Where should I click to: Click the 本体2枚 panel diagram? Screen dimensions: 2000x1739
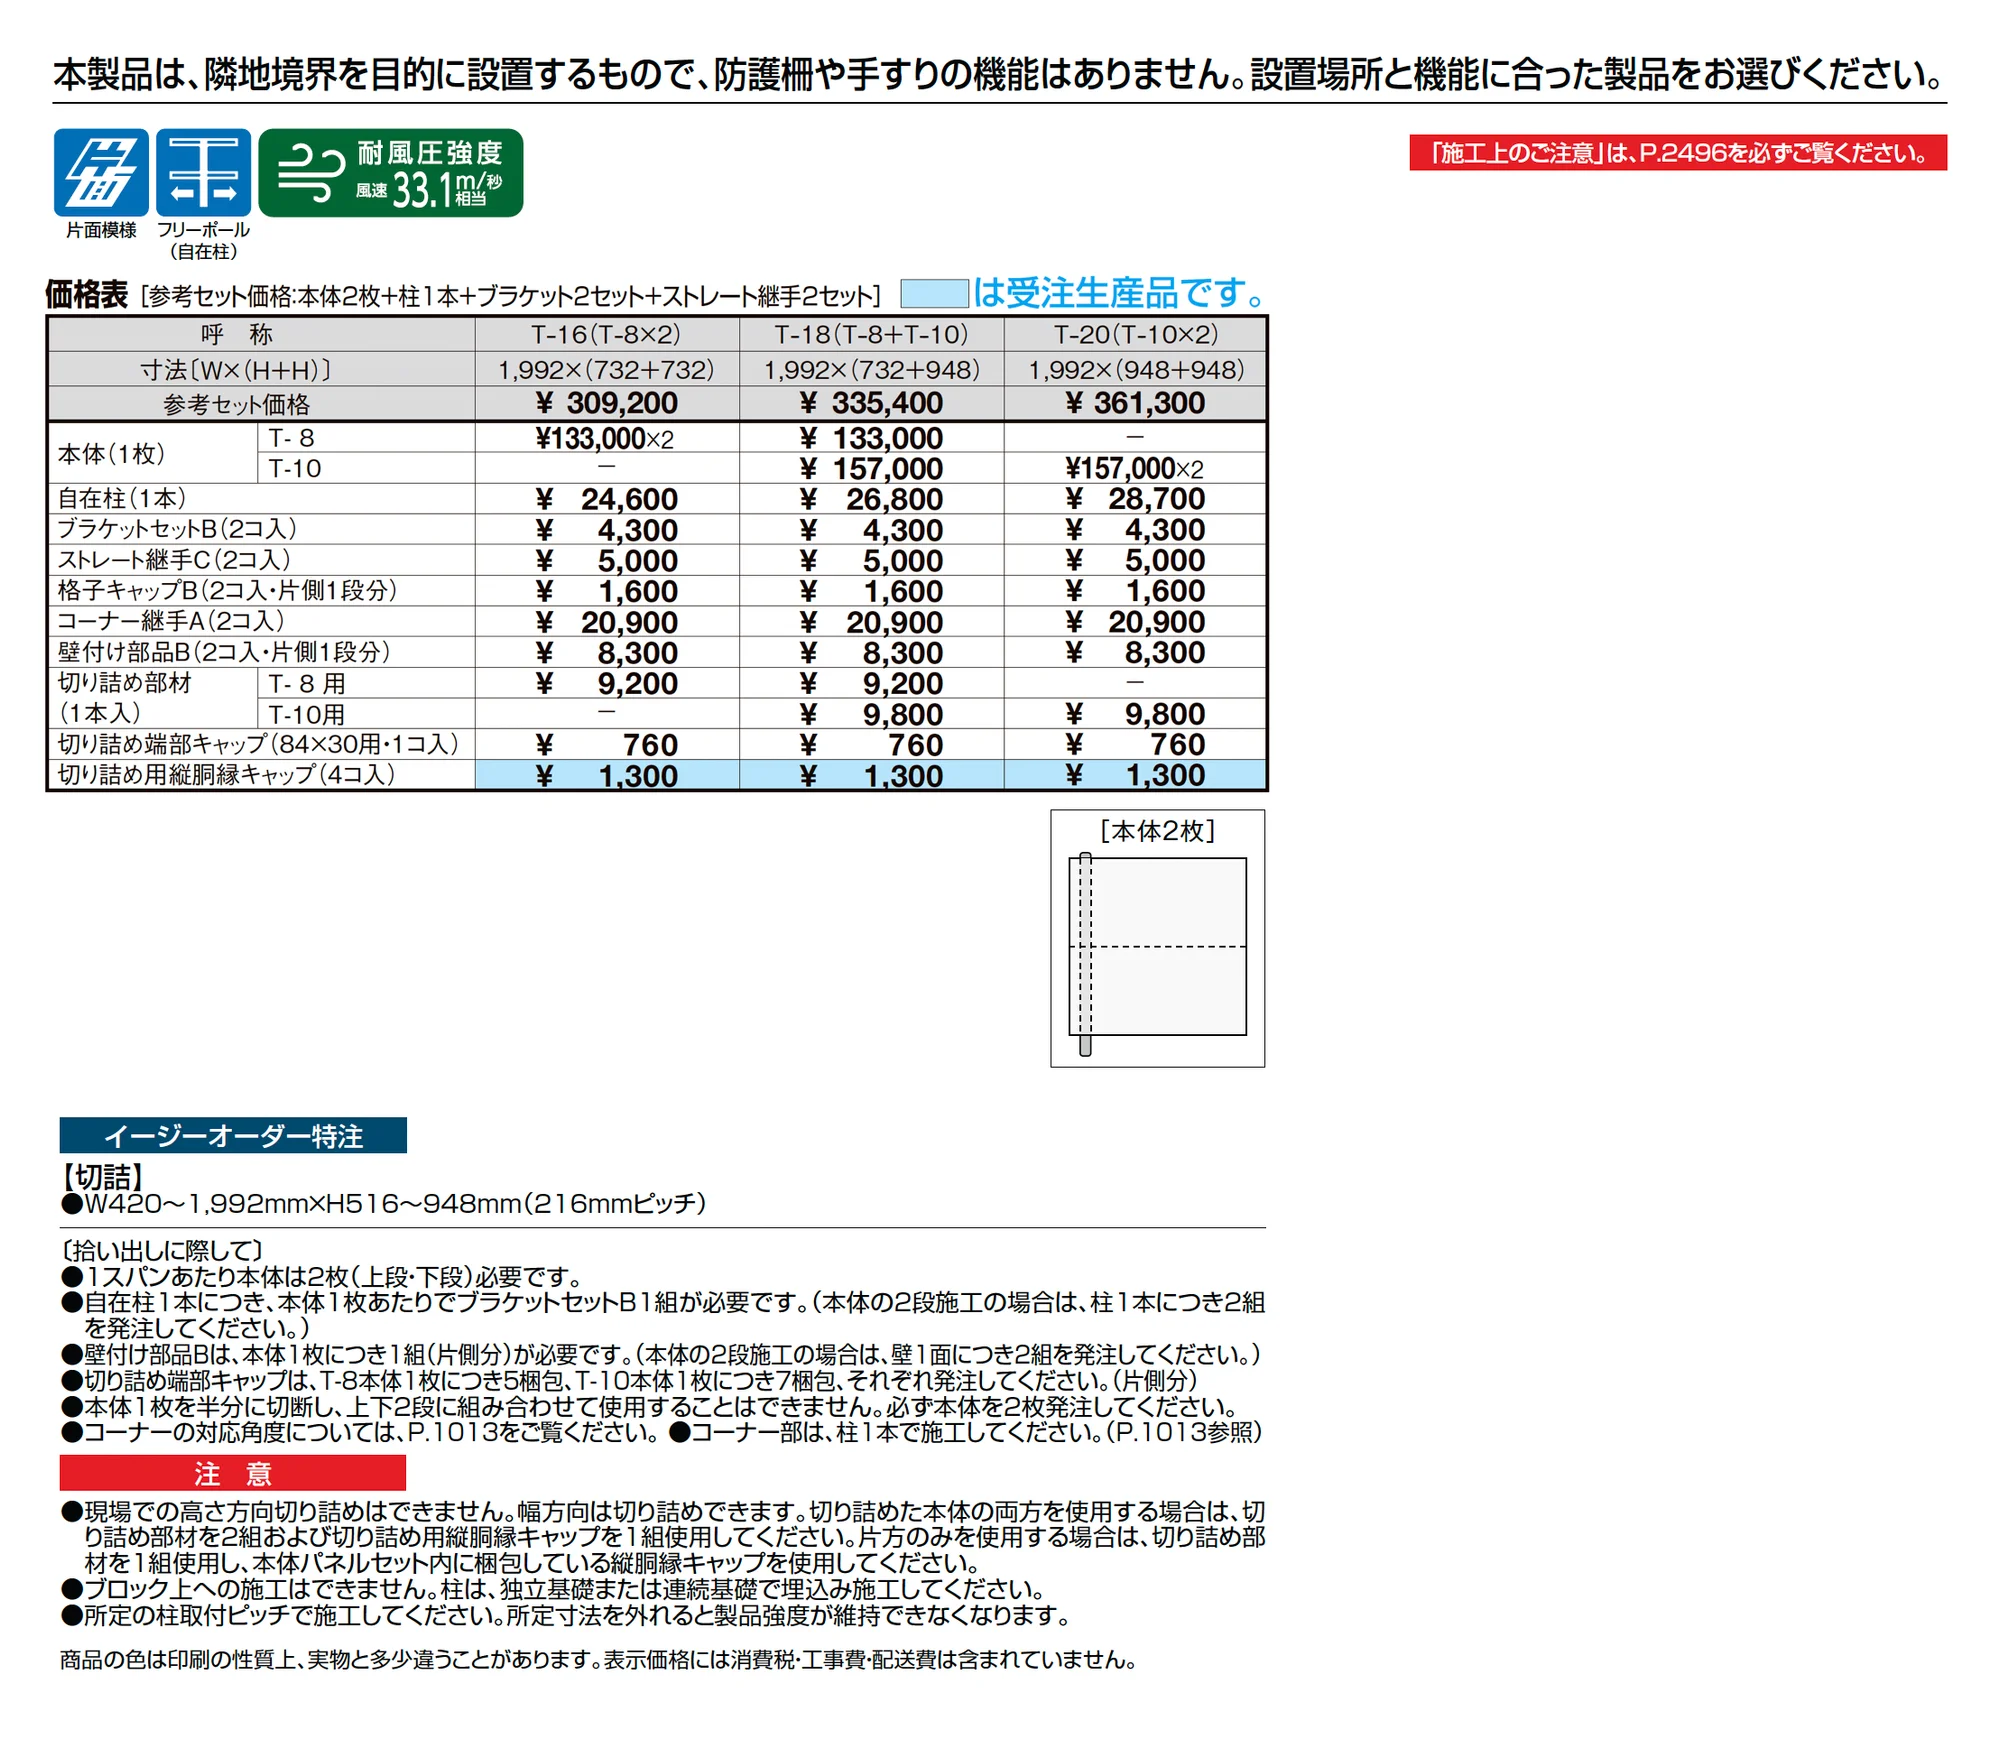(1157, 938)
